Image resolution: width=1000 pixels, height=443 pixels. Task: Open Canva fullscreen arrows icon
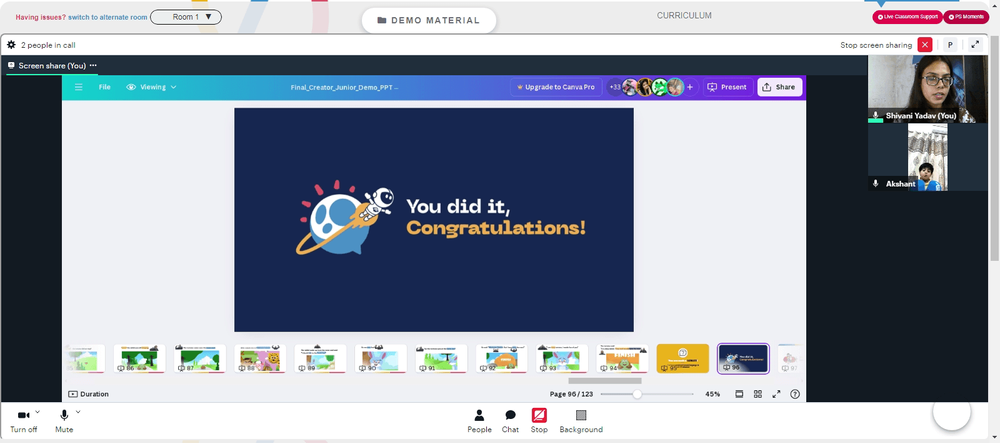click(x=776, y=394)
